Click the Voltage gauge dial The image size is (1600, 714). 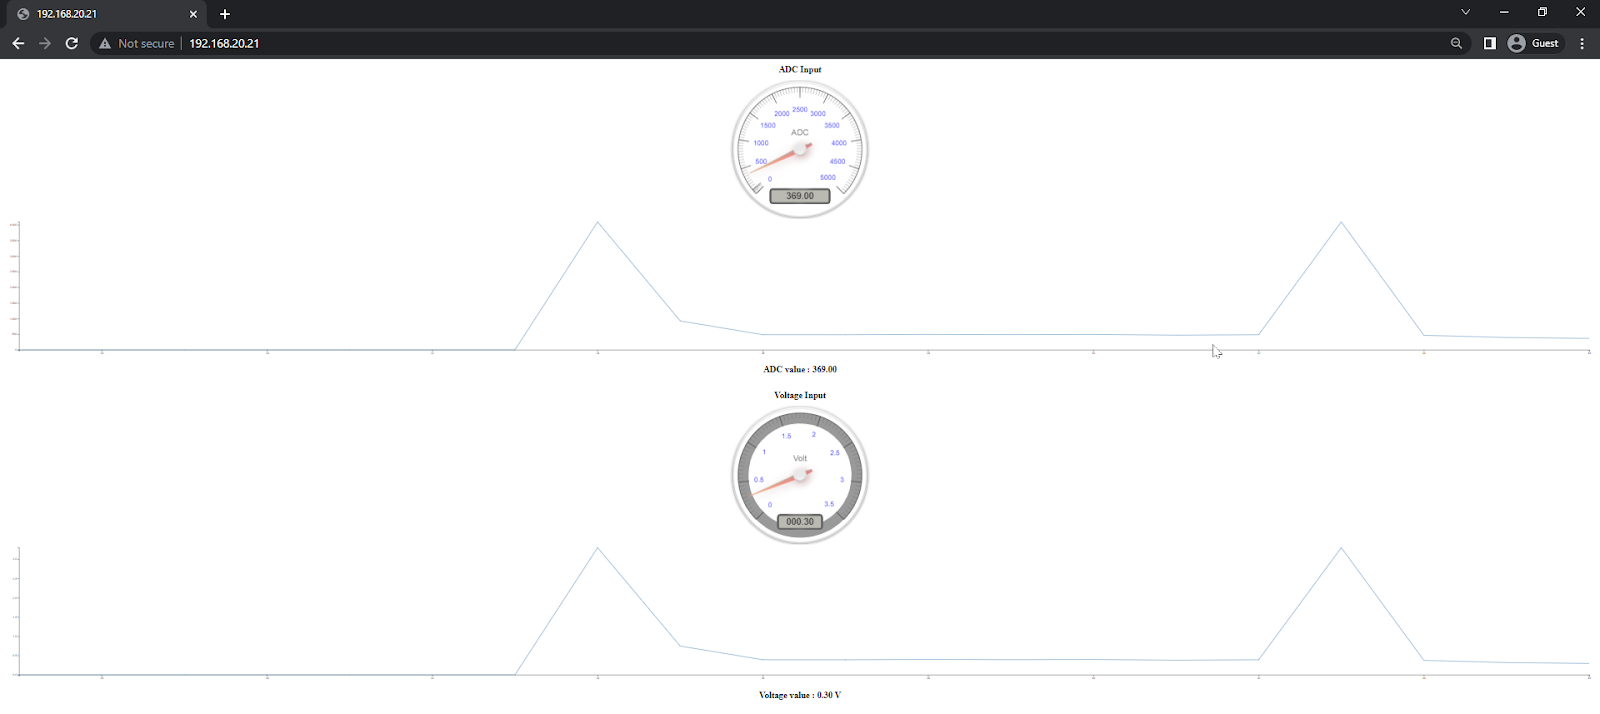coord(800,473)
